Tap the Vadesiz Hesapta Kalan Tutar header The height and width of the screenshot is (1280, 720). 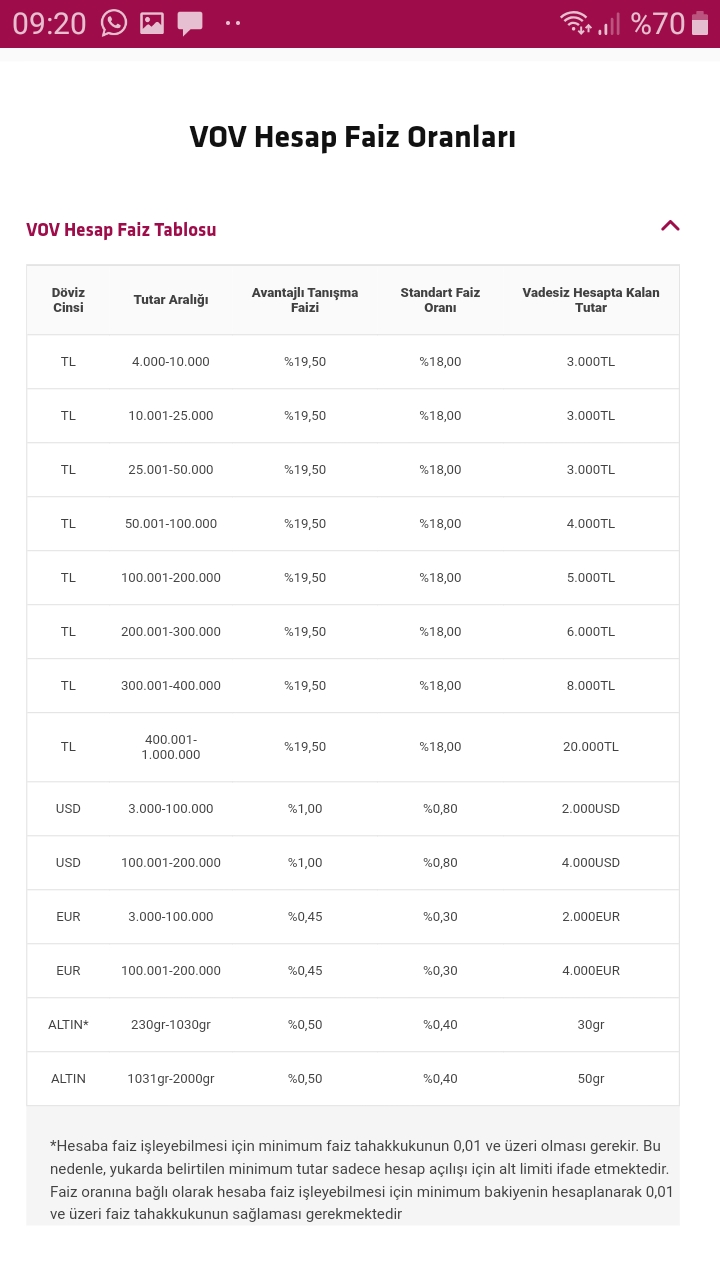click(591, 300)
